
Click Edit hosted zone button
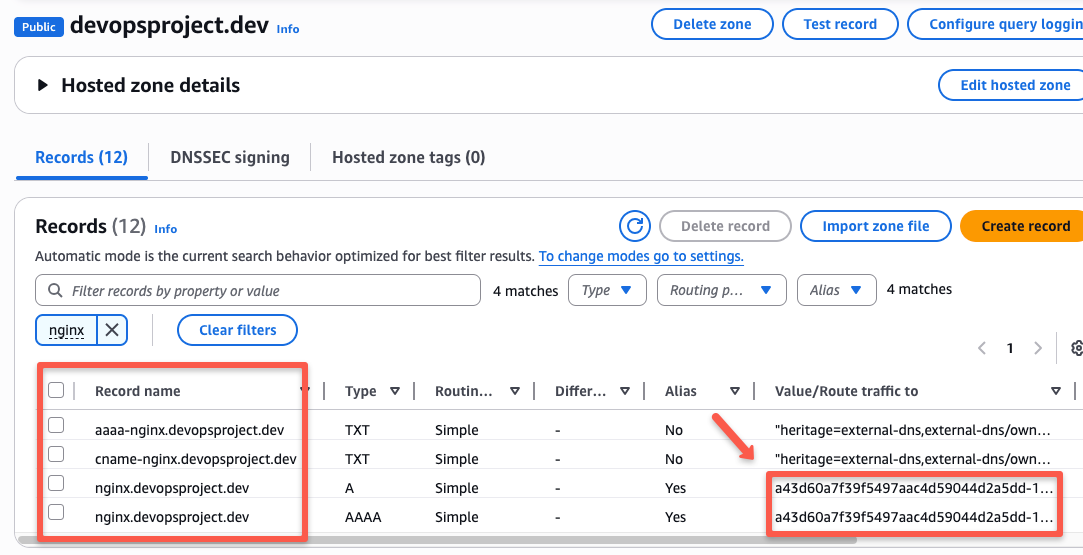point(1011,85)
